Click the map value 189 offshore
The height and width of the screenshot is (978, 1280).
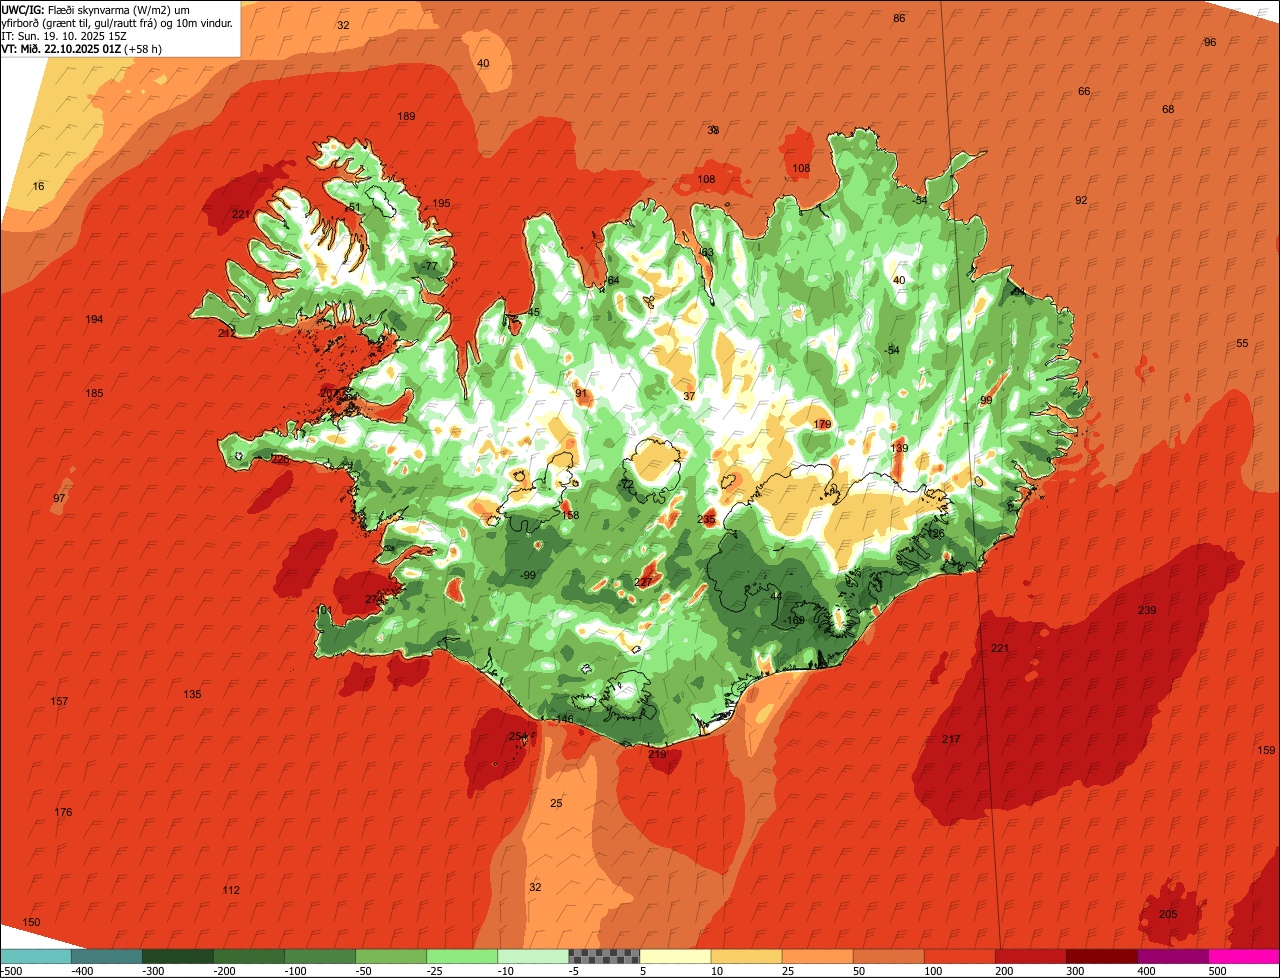[406, 116]
